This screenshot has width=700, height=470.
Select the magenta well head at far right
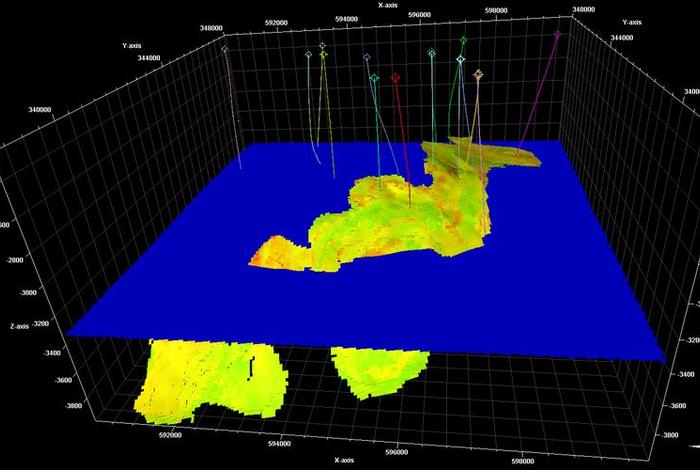(557, 33)
